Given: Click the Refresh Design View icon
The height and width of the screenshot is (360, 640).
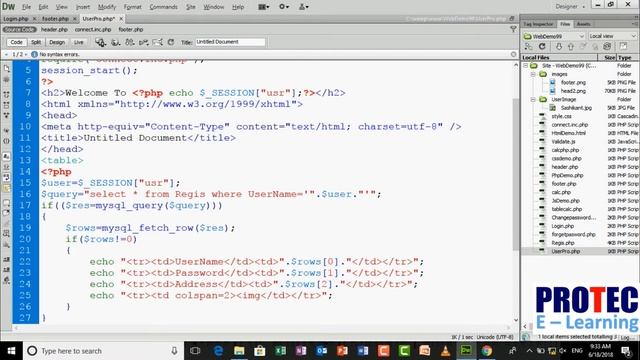Looking at the screenshot, I should point(171,42).
